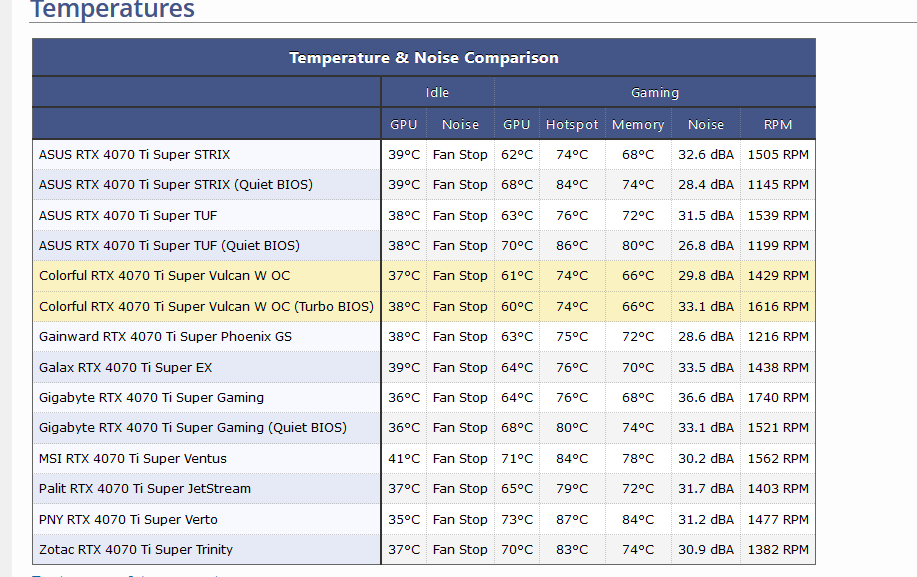Click the Hotspot column header
The width and height of the screenshot is (917, 577).
572,125
